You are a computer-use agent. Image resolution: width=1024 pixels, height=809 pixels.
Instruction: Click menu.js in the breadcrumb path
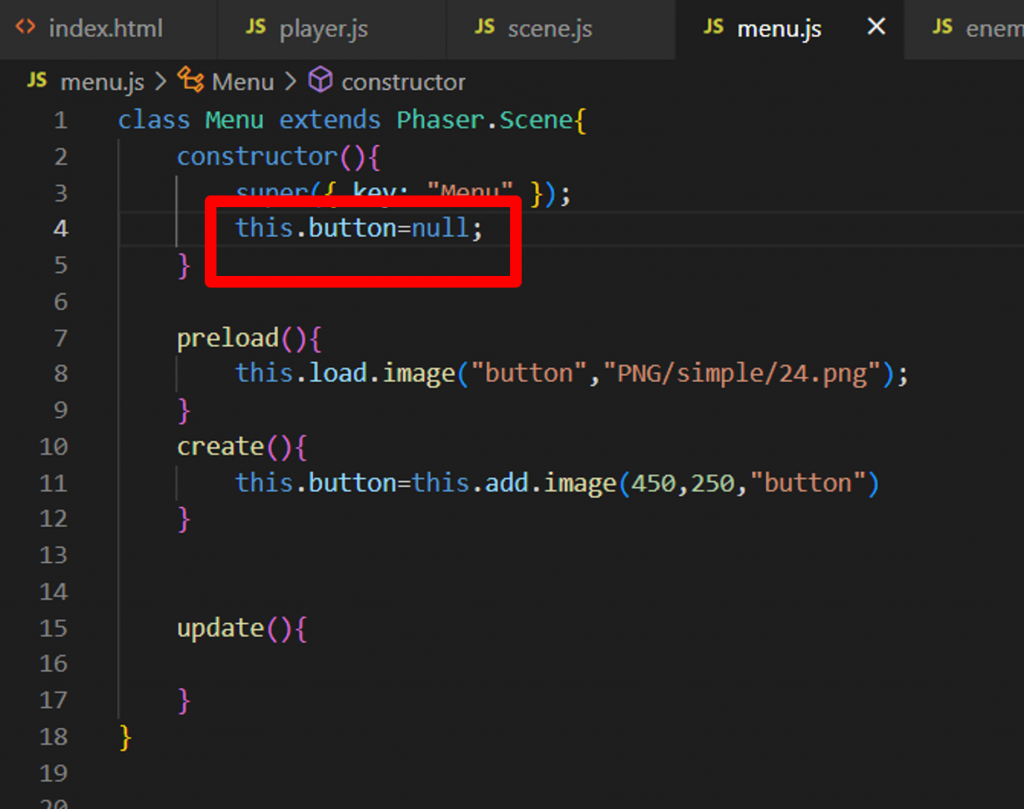click(102, 82)
